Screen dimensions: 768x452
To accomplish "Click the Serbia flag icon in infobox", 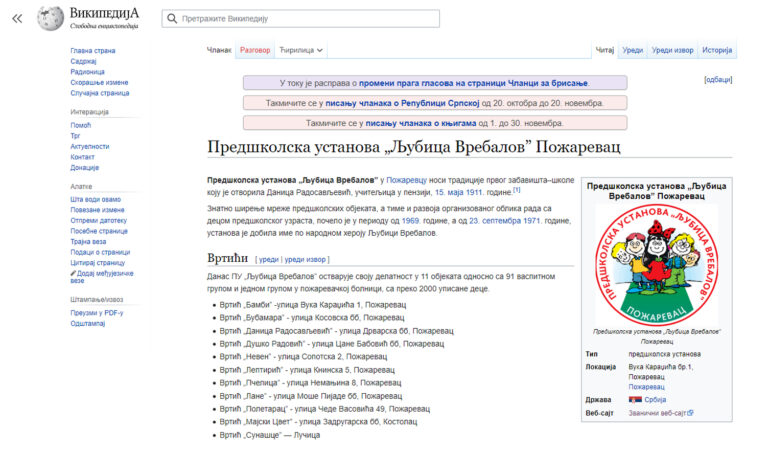I will tap(635, 400).
